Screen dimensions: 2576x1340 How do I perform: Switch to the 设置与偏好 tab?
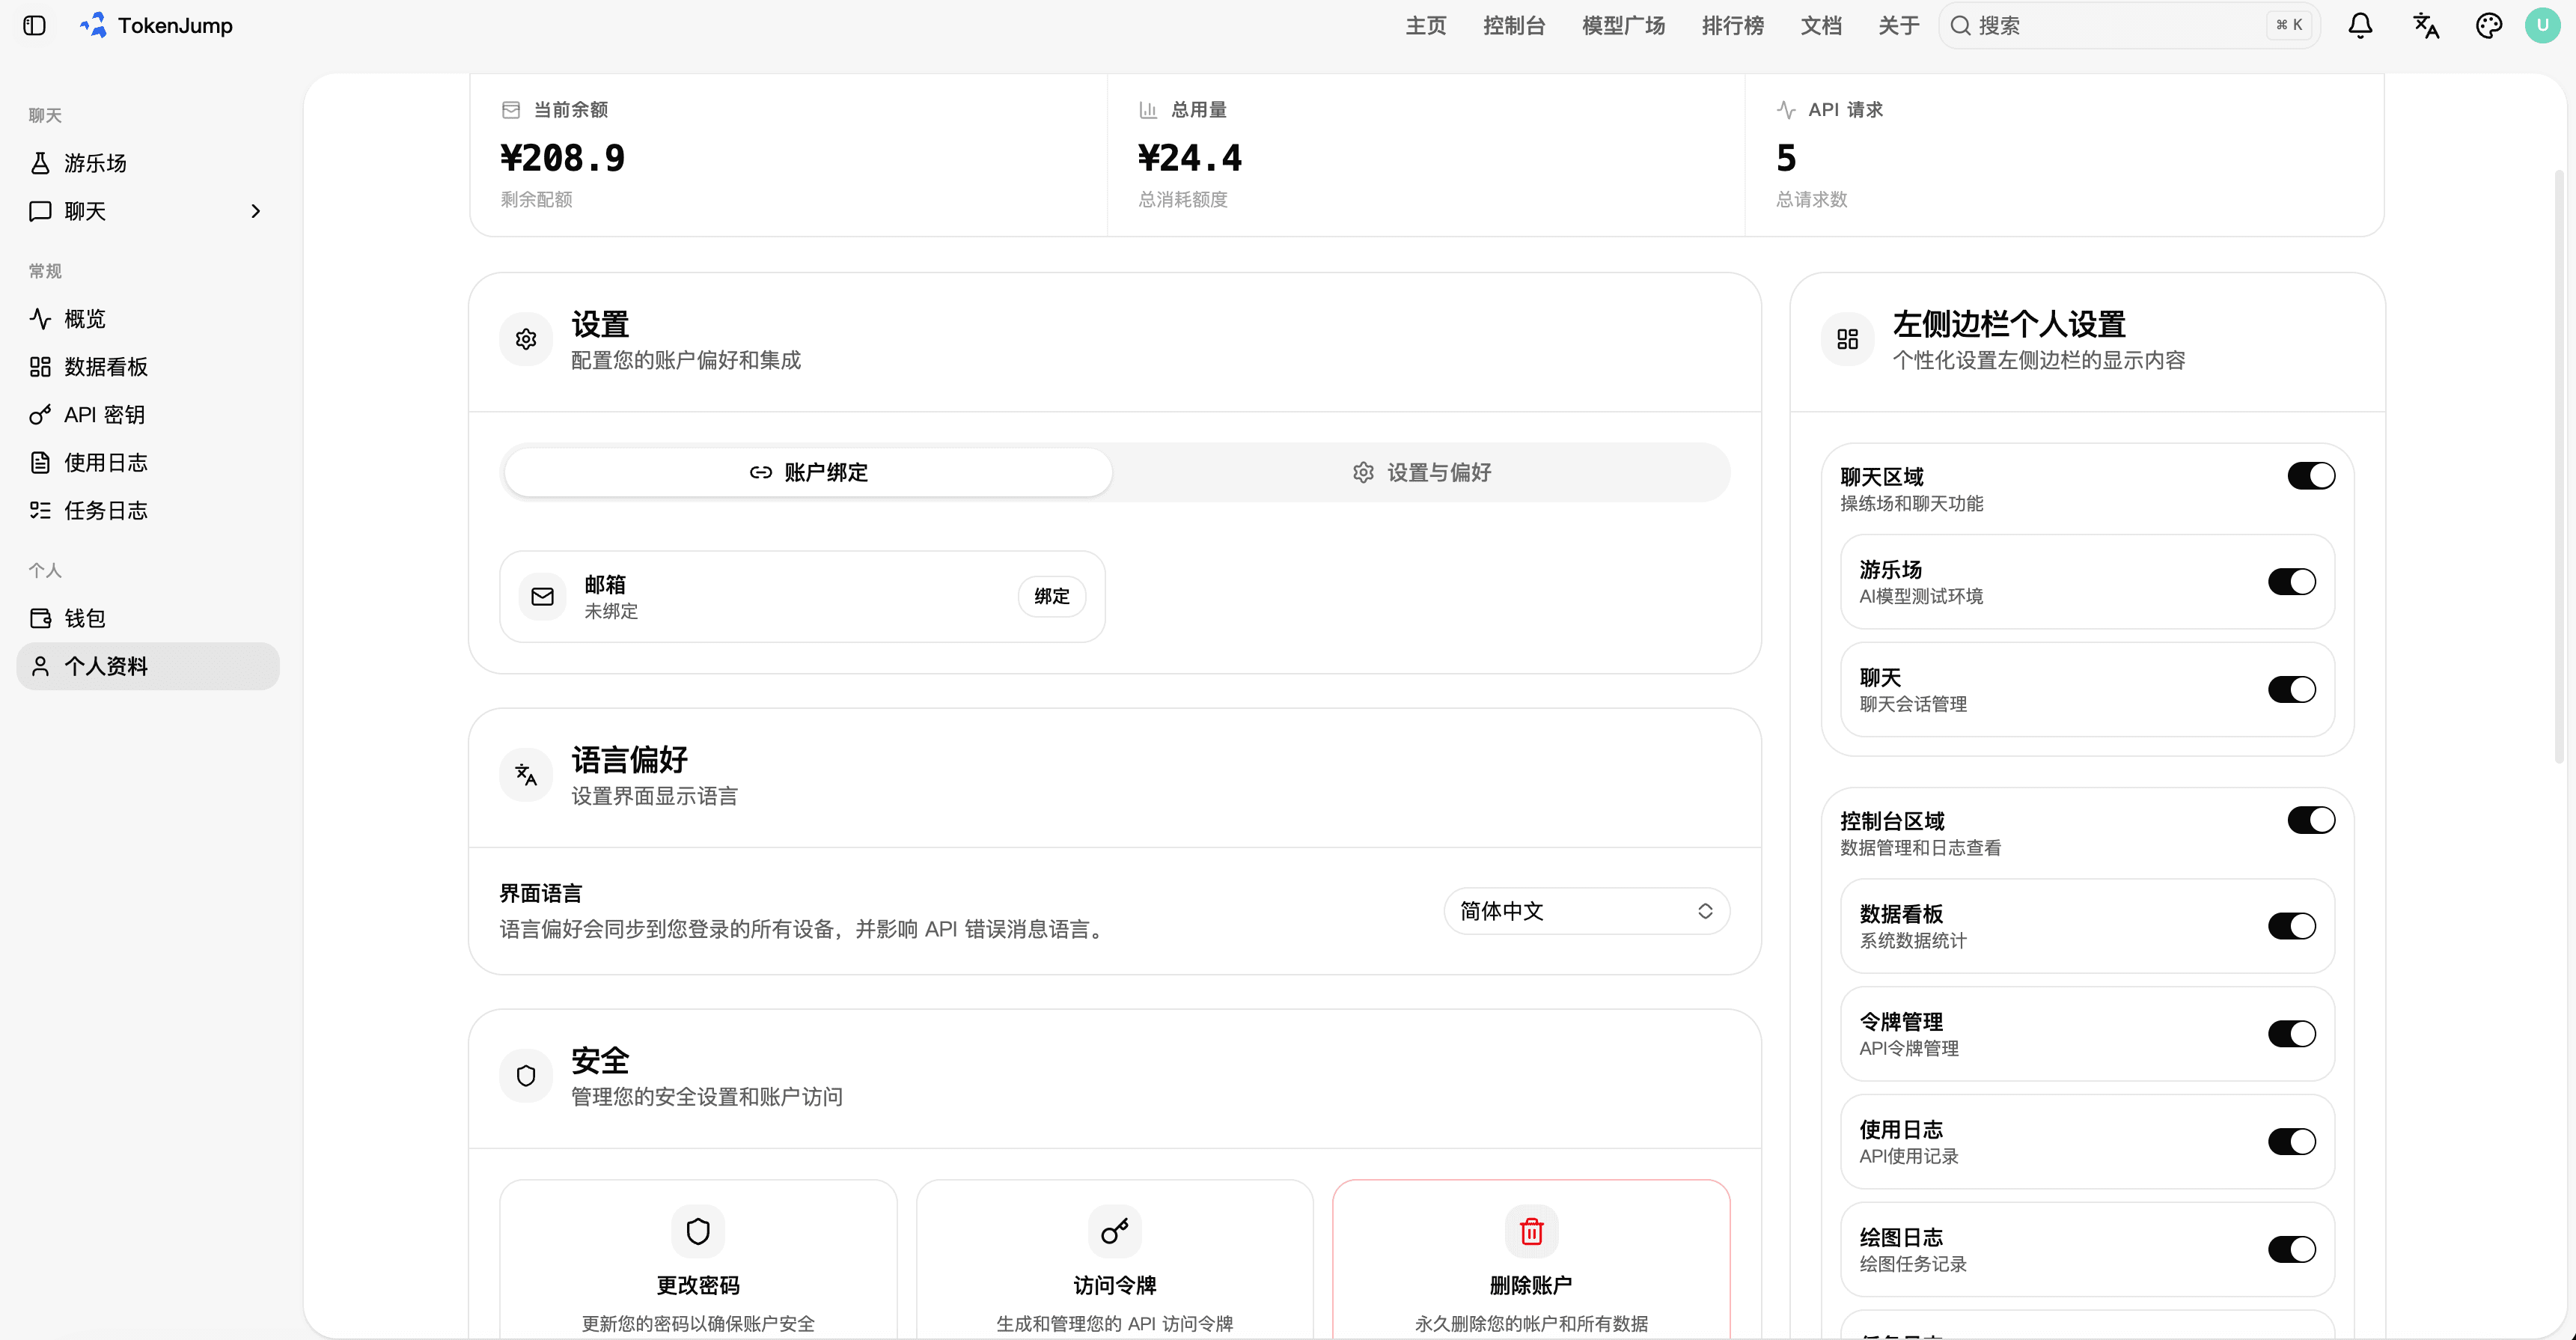[1421, 472]
